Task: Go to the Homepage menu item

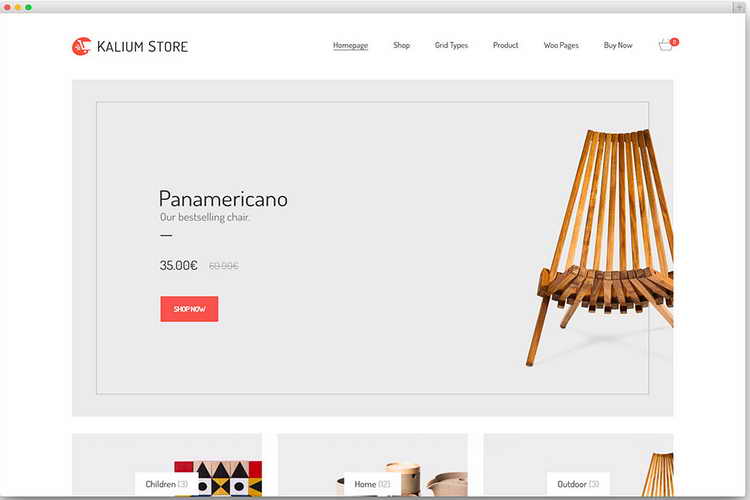Action: [x=350, y=45]
